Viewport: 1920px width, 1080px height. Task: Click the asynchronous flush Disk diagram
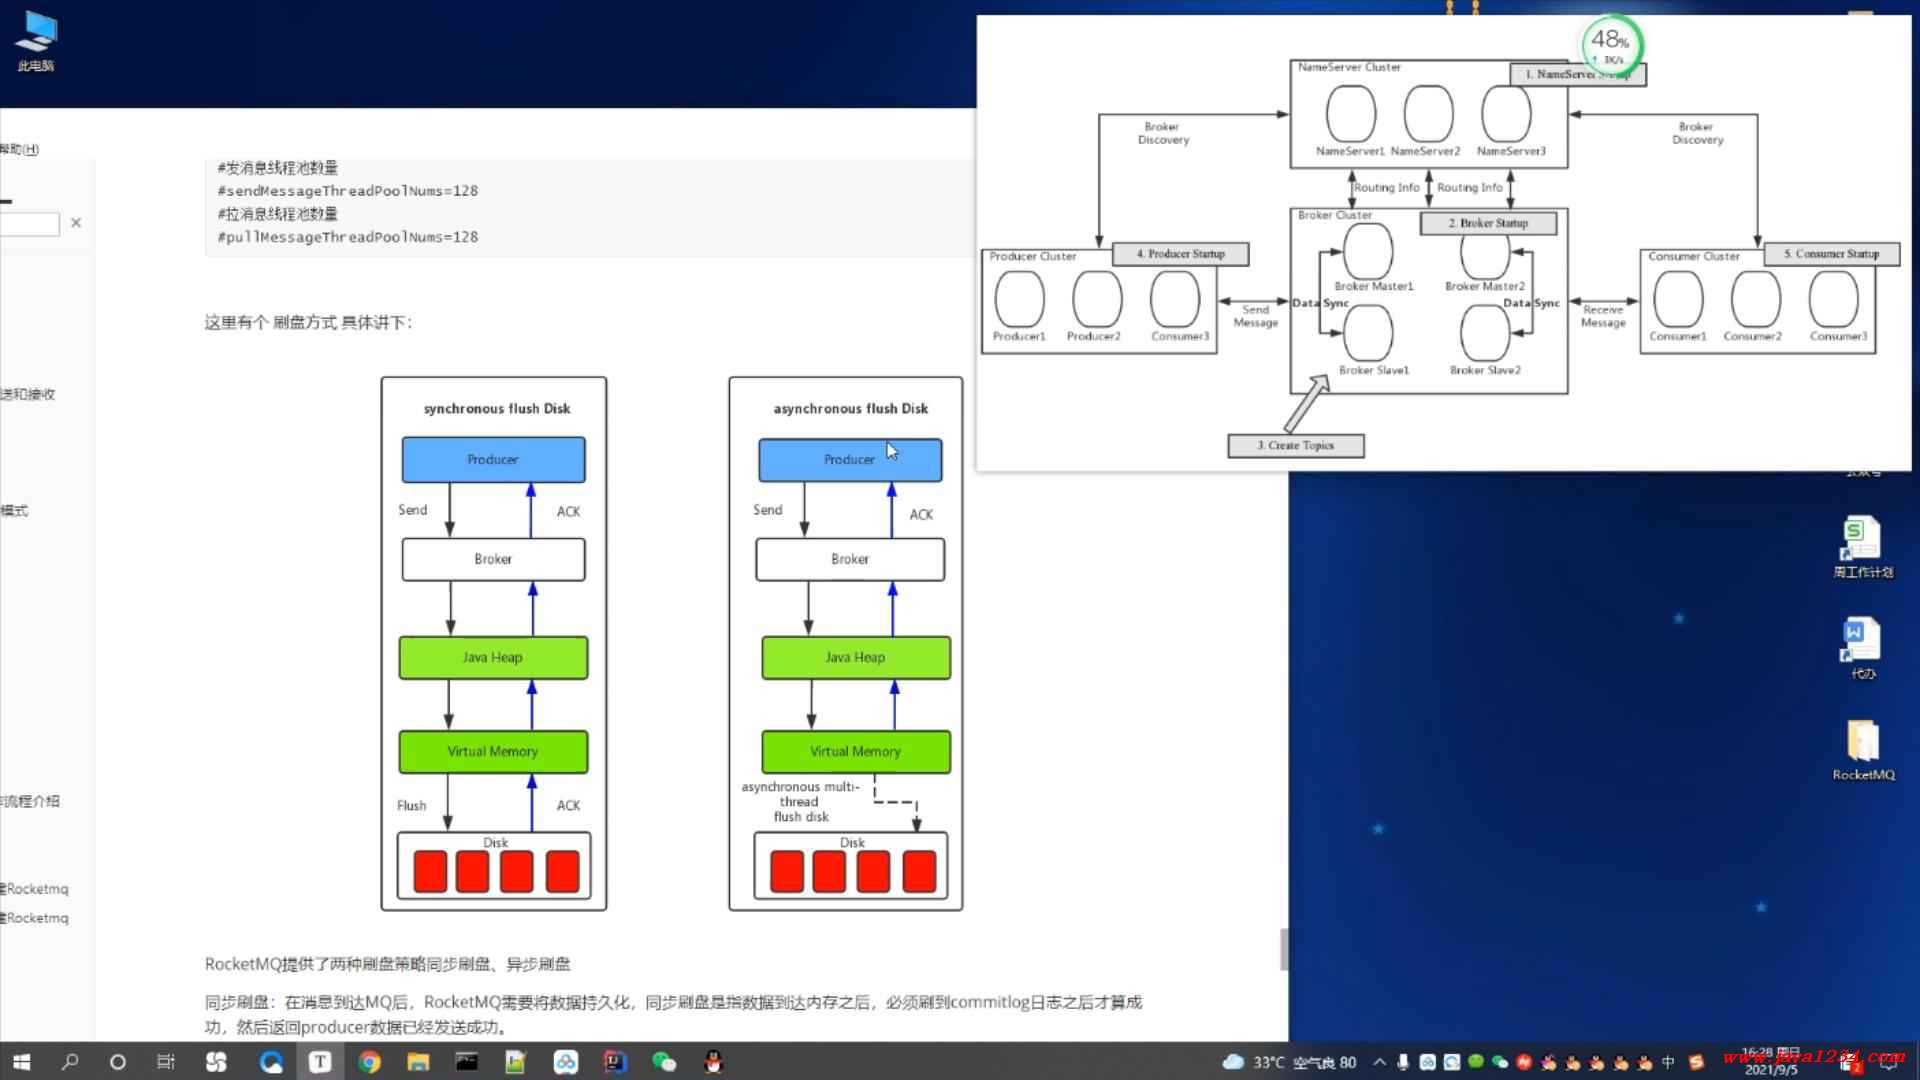coord(846,644)
